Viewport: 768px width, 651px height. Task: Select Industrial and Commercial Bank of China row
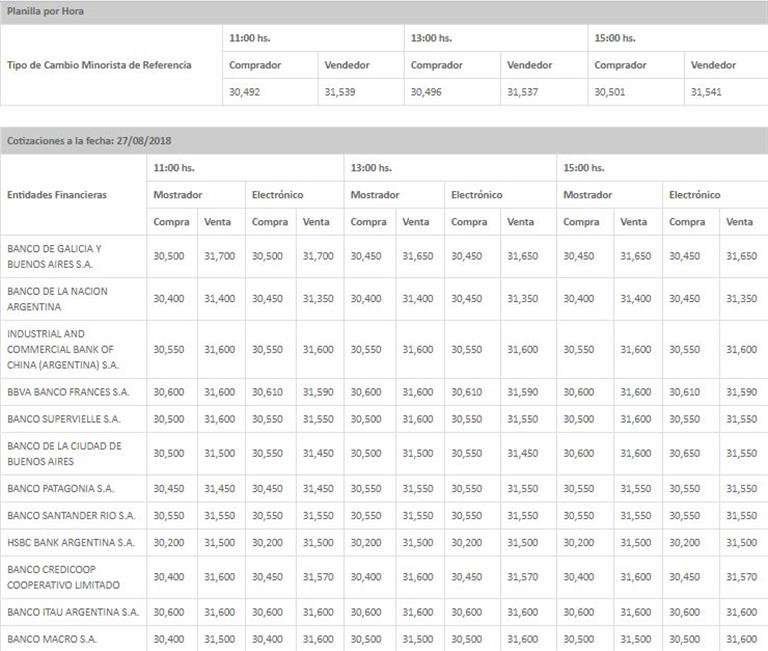tap(62, 349)
